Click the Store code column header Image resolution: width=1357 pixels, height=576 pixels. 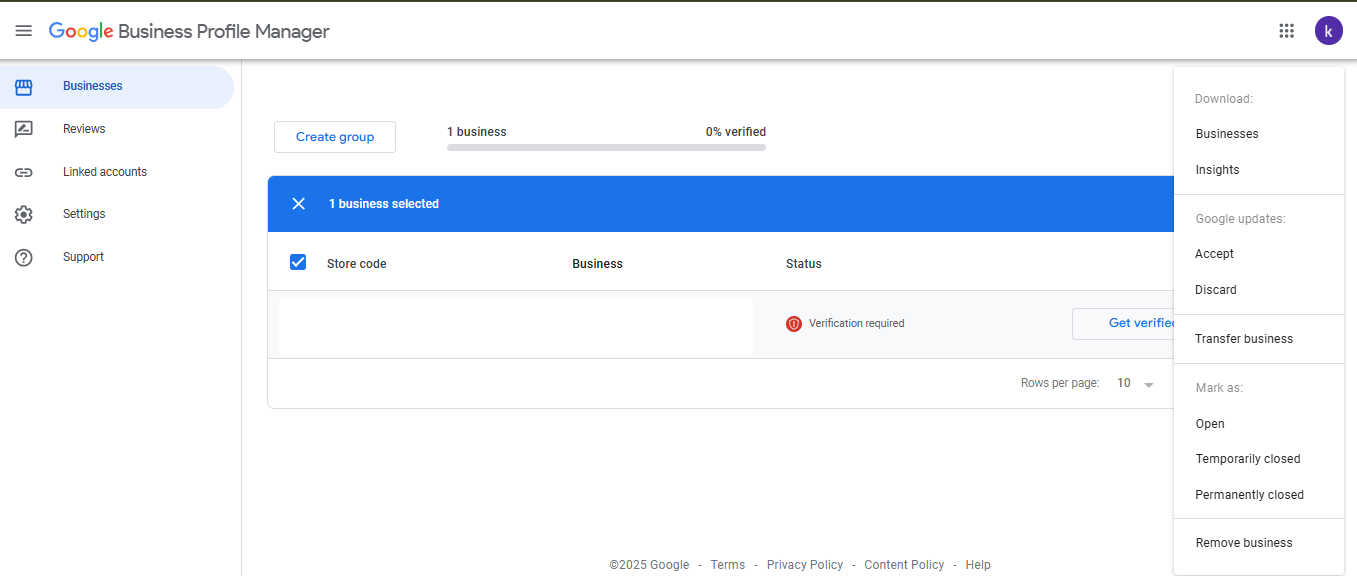click(357, 264)
